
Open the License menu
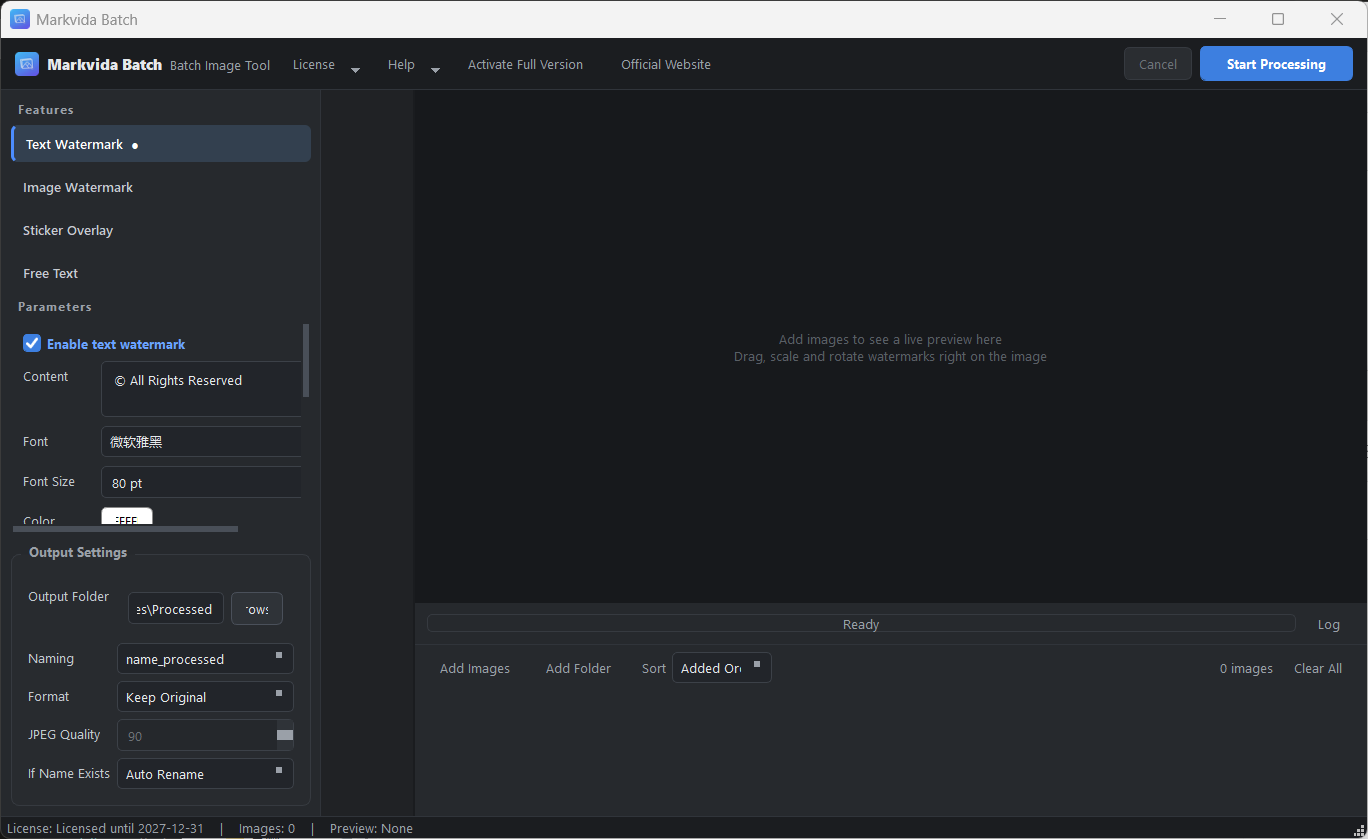[314, 64]
